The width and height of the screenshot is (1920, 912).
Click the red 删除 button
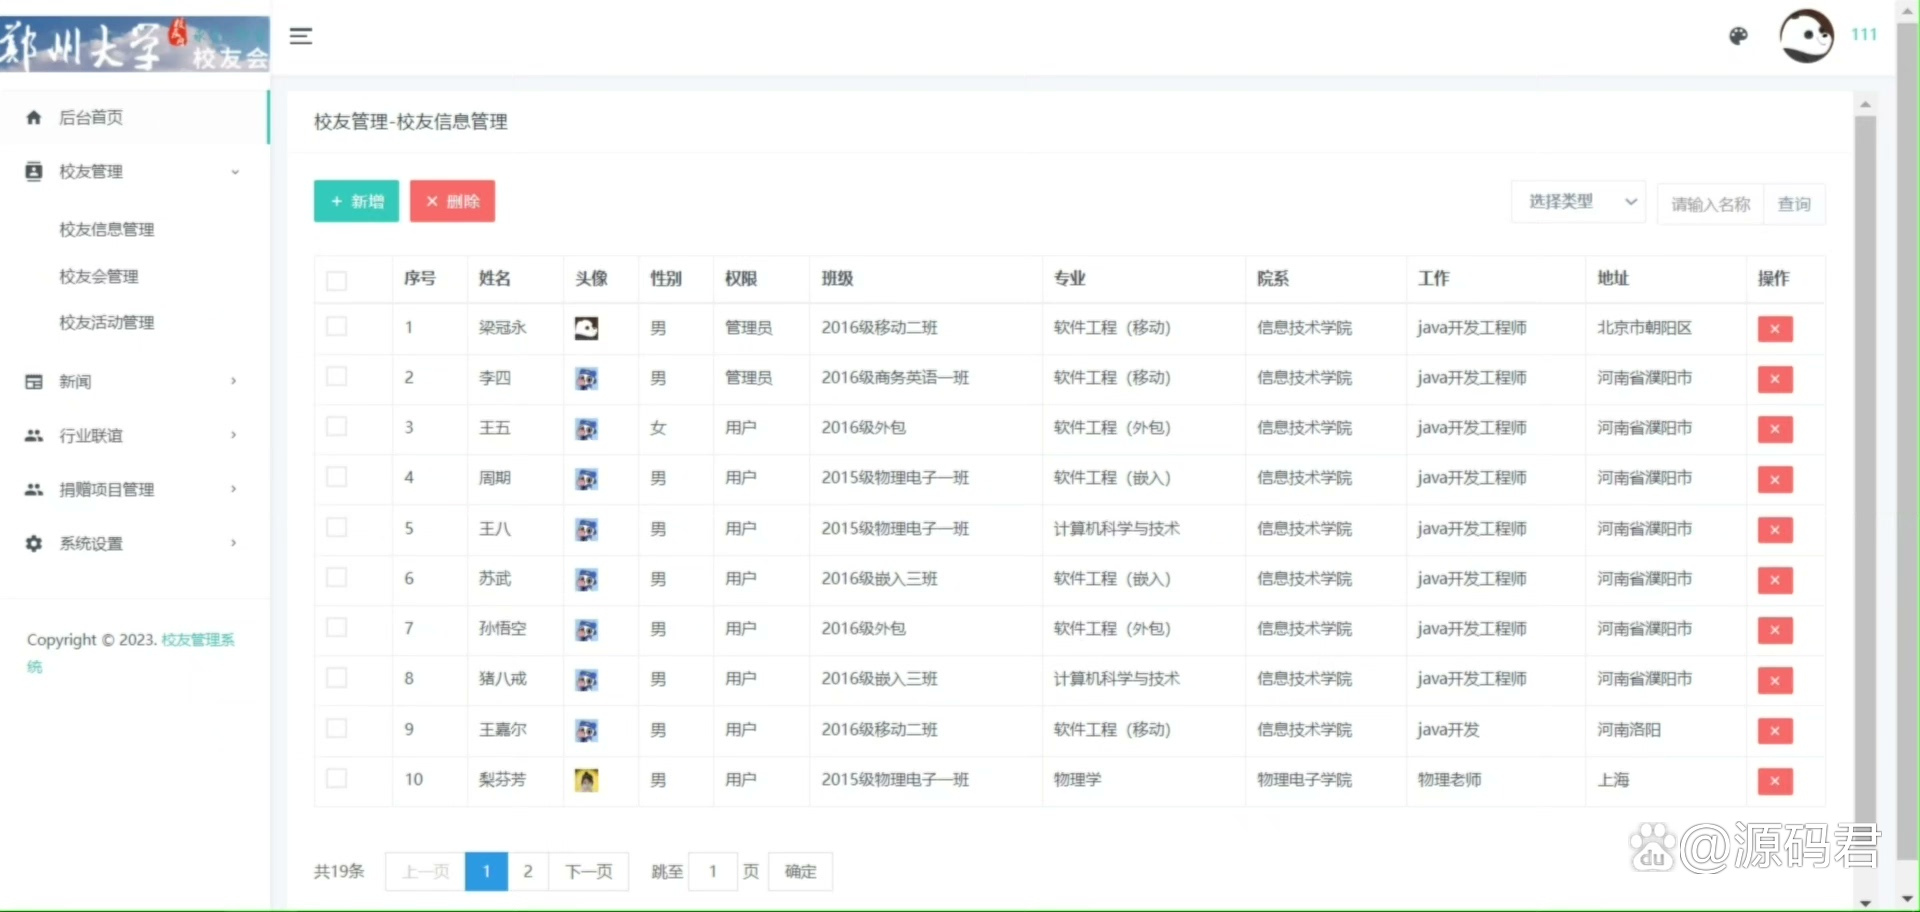(452, 201)
